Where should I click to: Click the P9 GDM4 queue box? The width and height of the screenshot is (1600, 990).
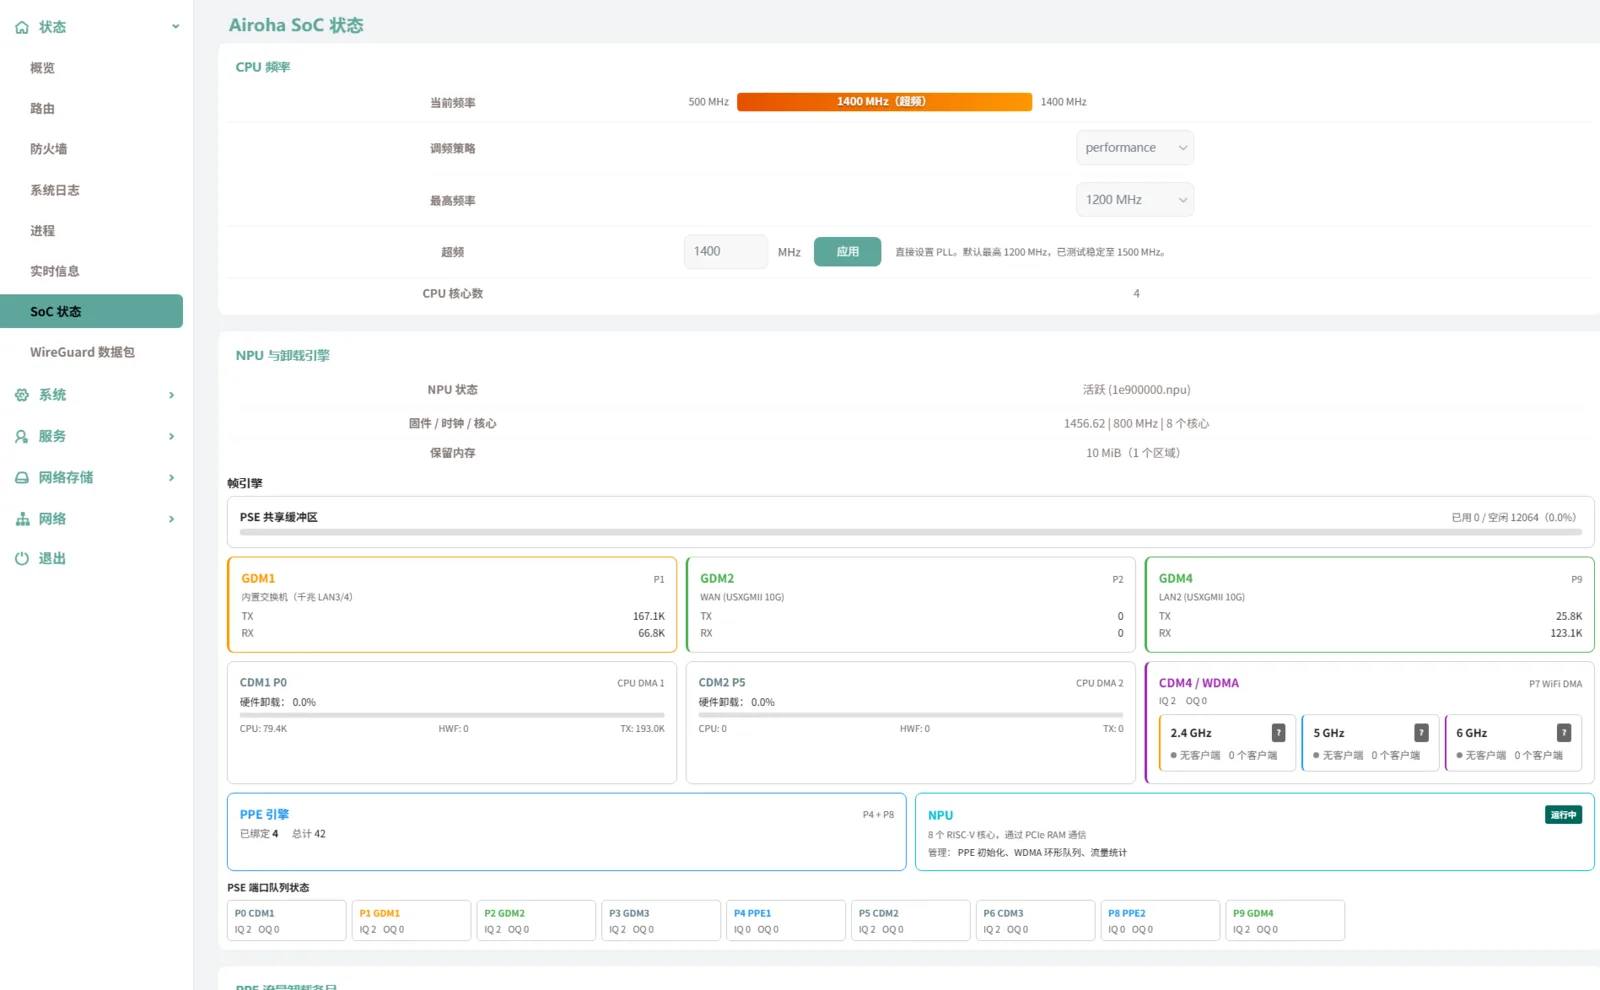point(1285,921)
